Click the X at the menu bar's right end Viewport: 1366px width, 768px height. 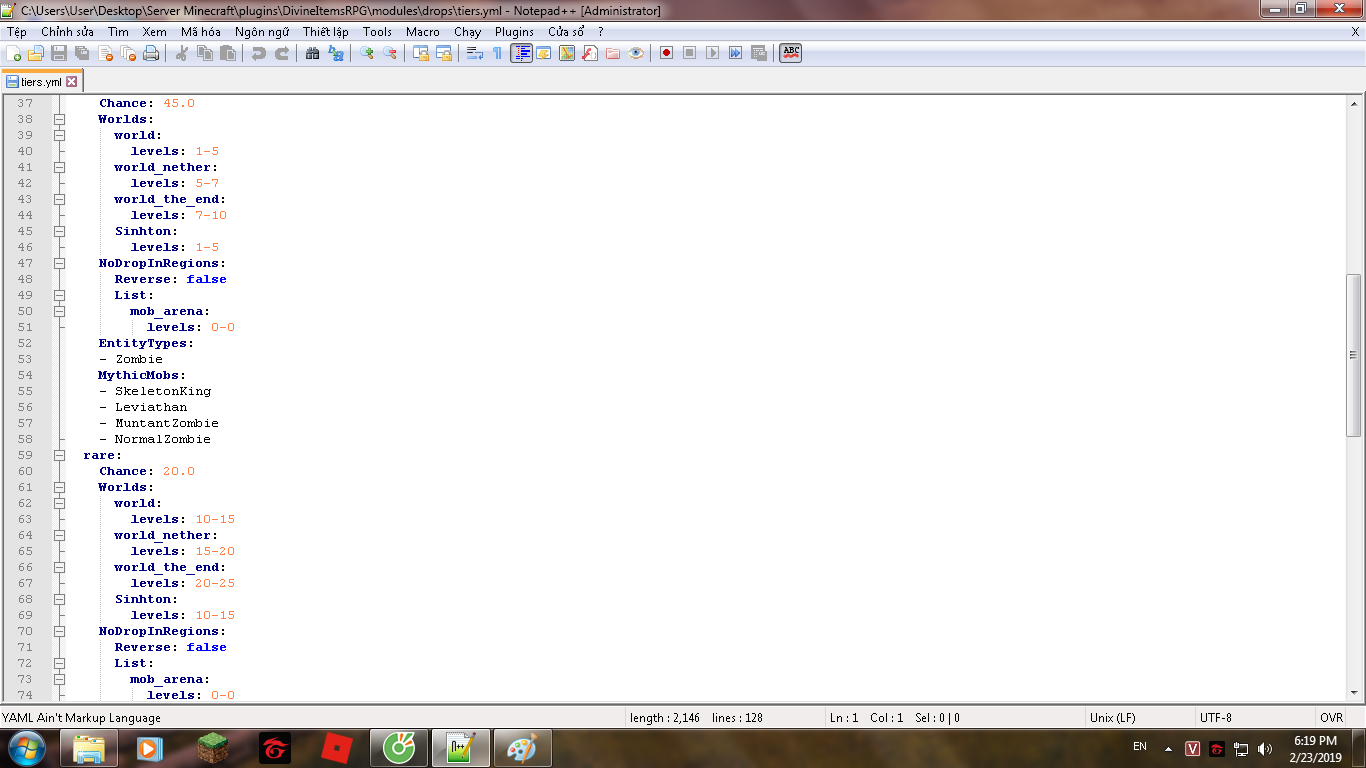pyautogui.click(x=1355, y=32)
